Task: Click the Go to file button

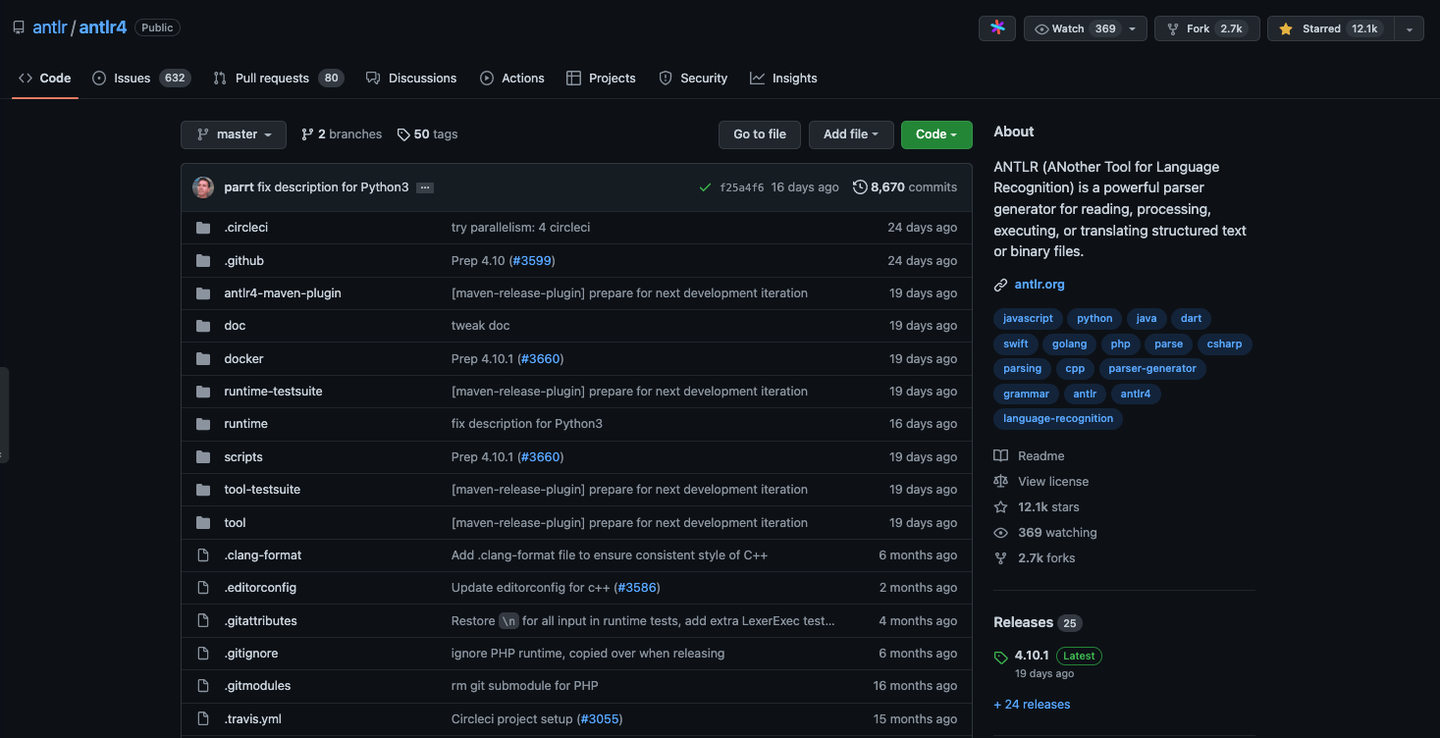Action: (759, 133)
